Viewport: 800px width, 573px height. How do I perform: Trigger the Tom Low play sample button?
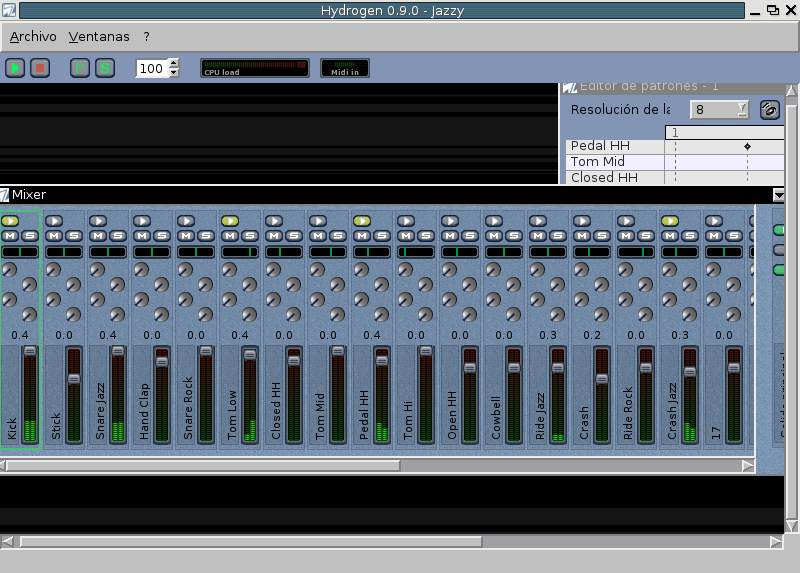(230, 221)
